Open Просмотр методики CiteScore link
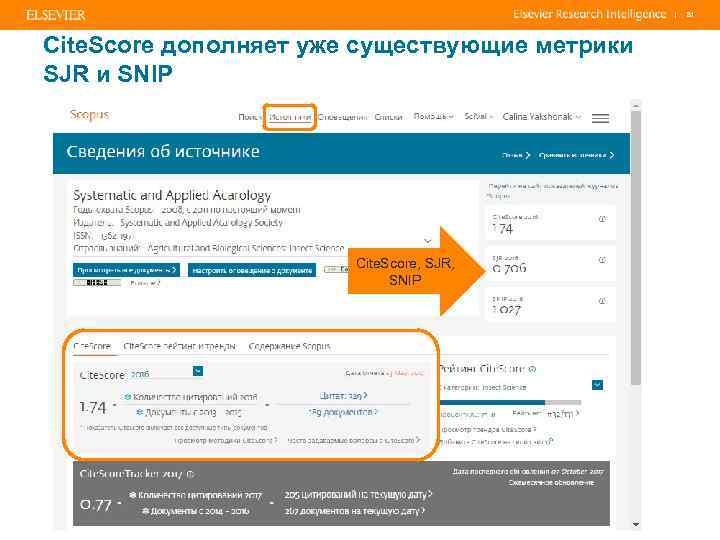The height and width of the screenshot is (540, 720). [226, 440]
